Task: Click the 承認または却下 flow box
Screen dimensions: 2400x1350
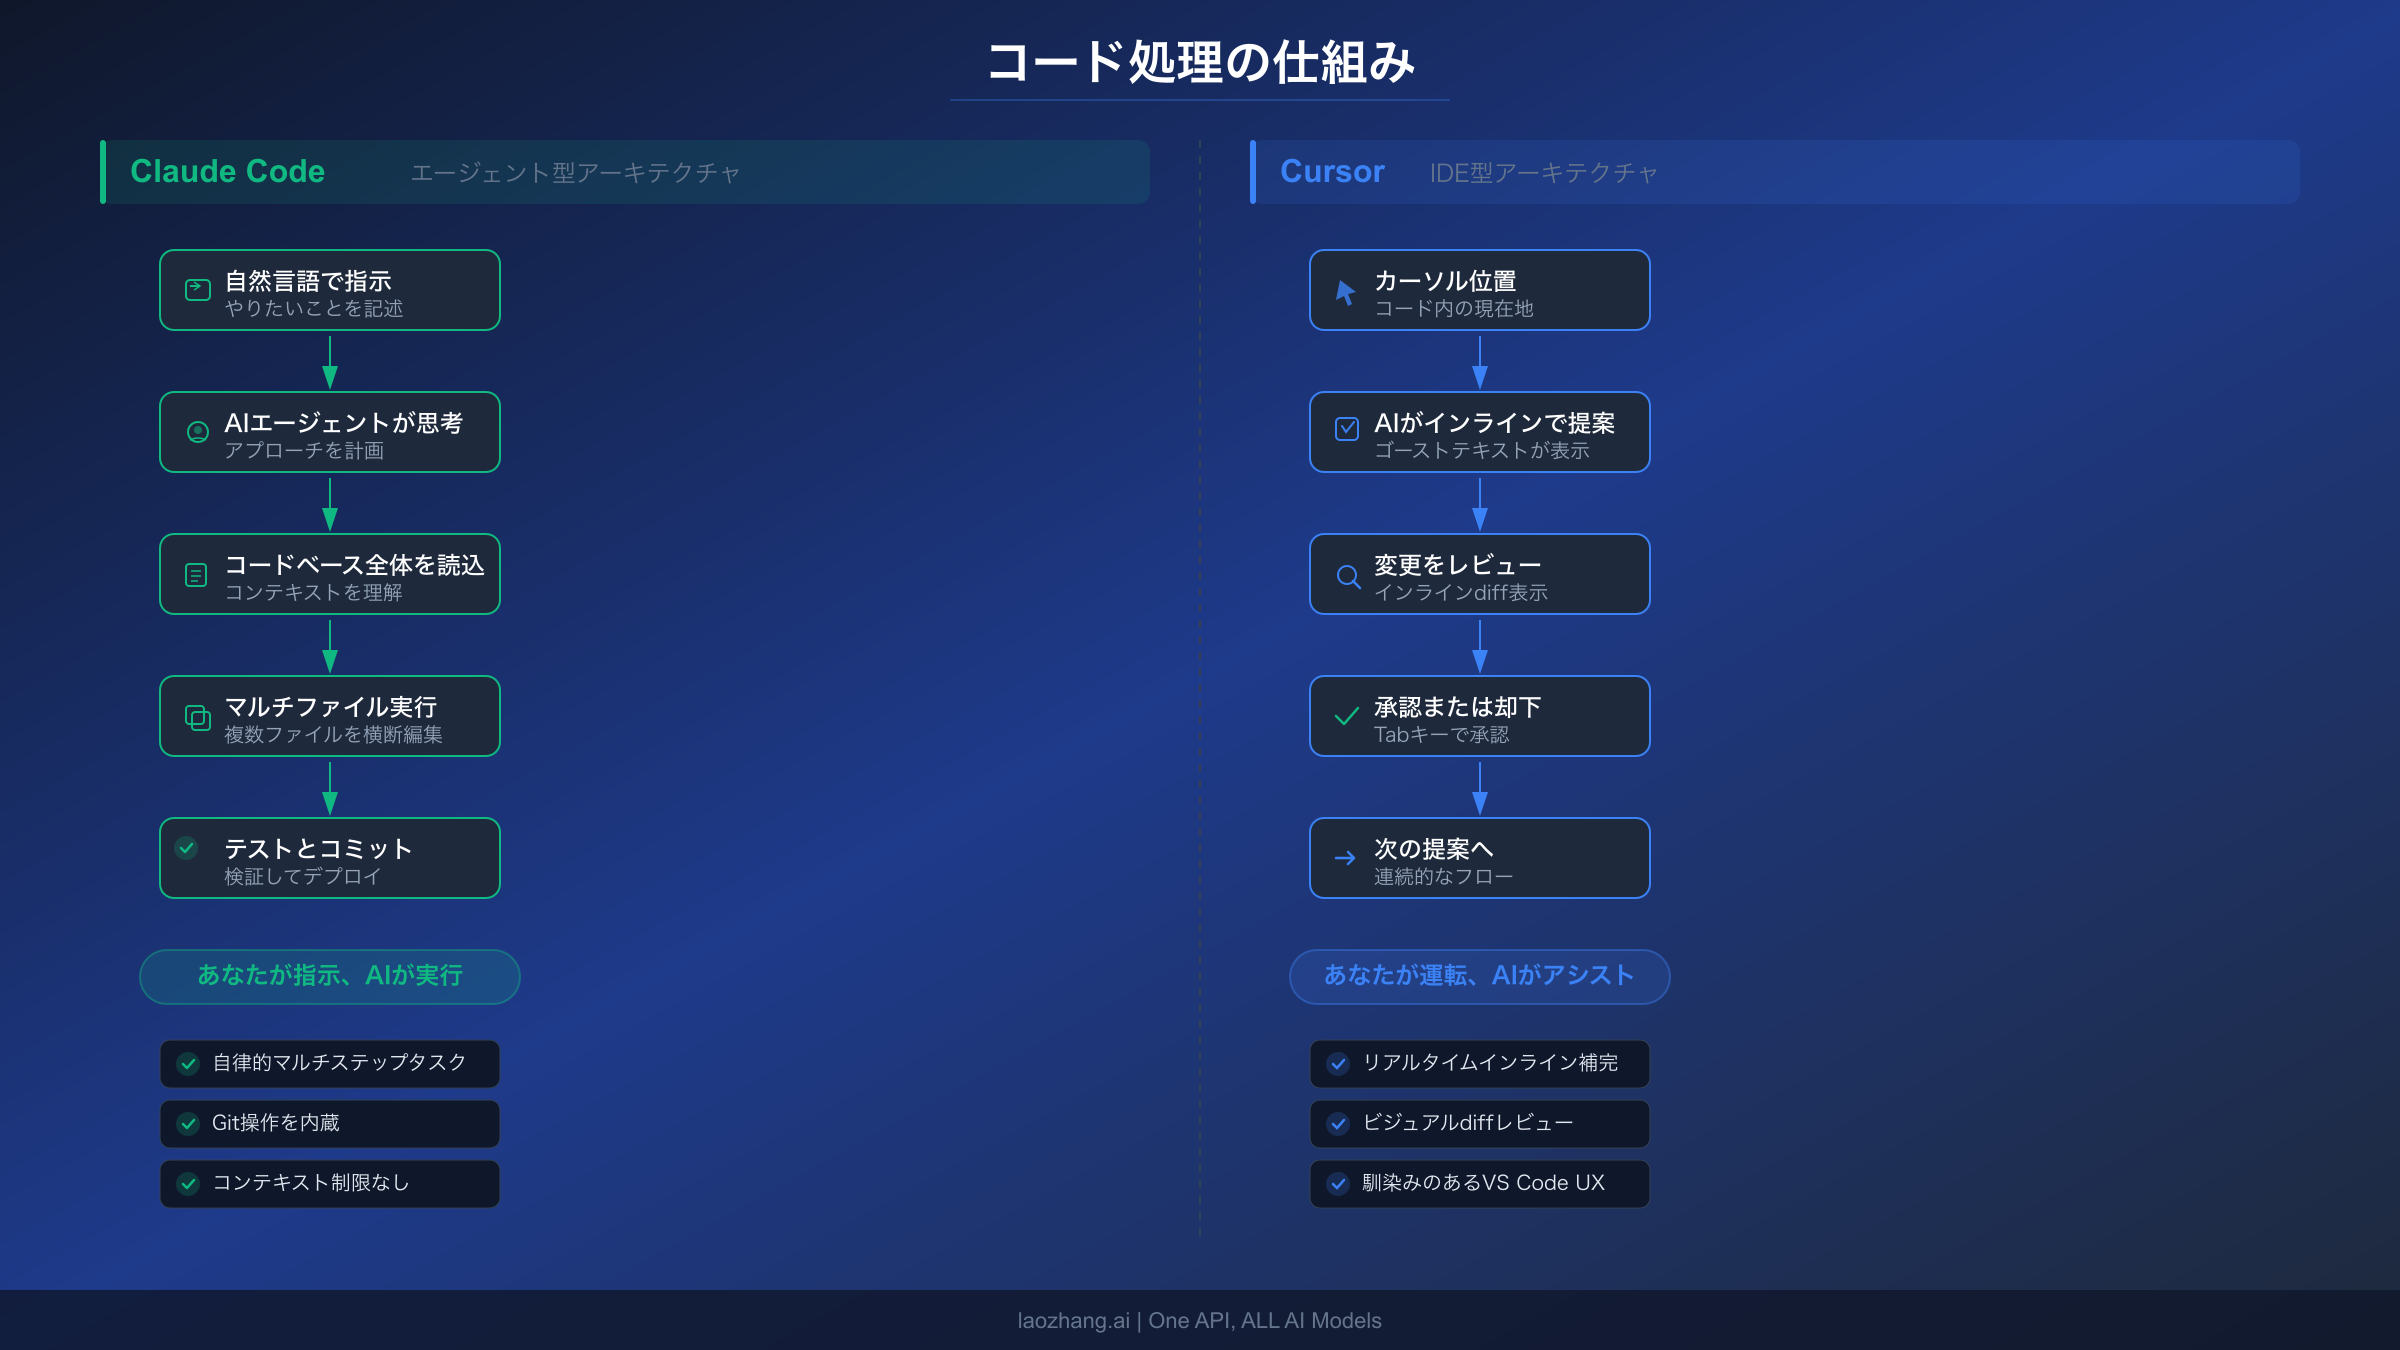Action: [x=1479, y=716]
